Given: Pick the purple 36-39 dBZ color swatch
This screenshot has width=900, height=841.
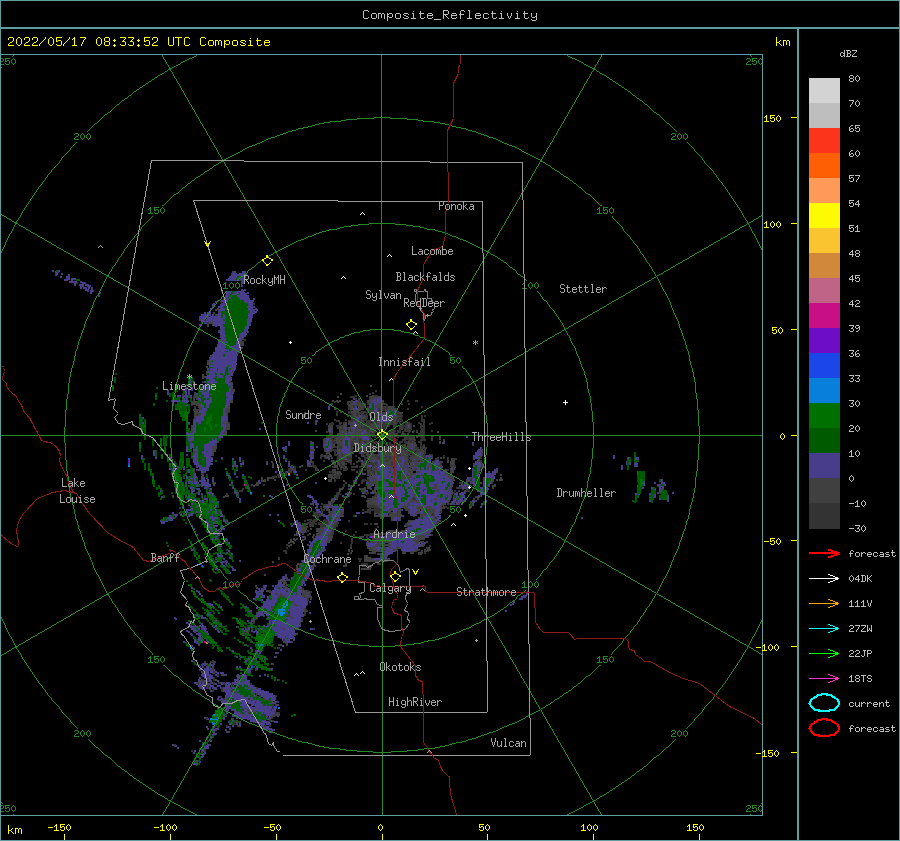Looking at the screenshot, I should [824, 340].
